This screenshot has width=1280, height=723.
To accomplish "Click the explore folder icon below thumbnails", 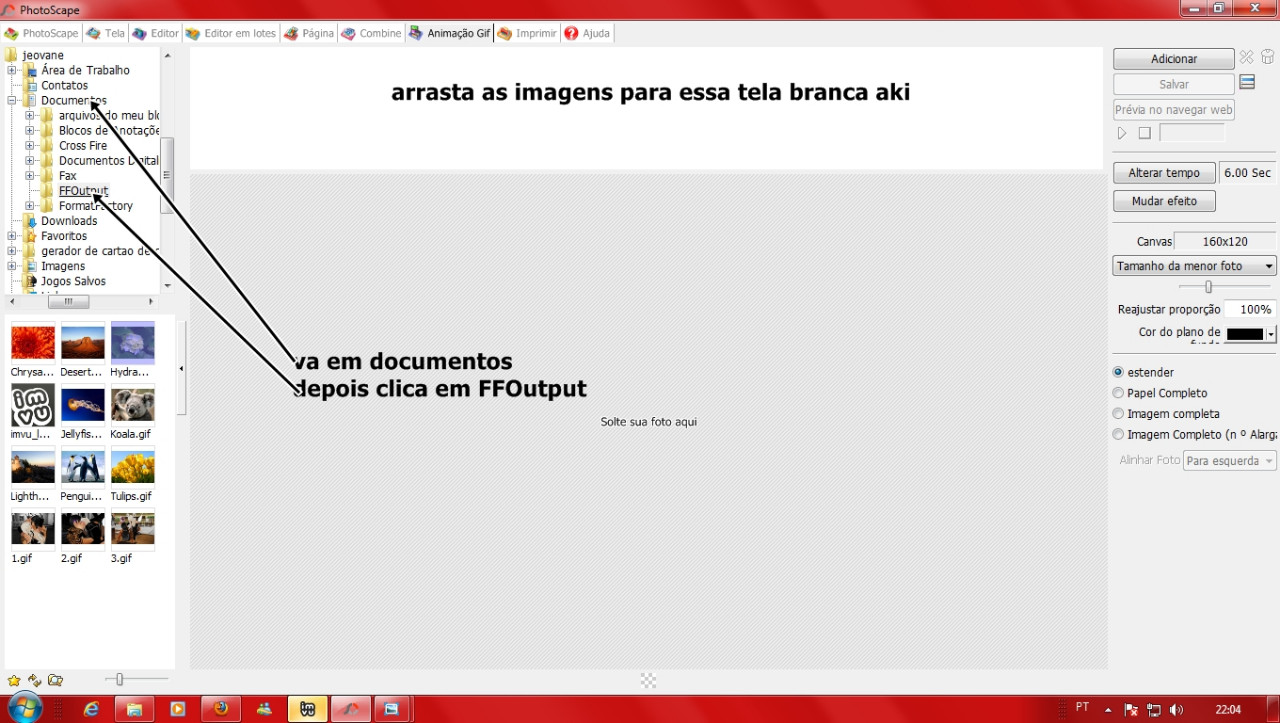I will (55, 680).
